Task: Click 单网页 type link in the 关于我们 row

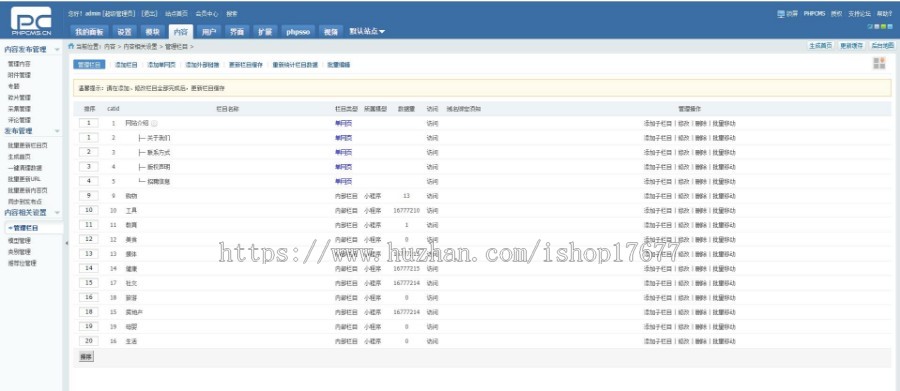Action: [x=343, y=138]
